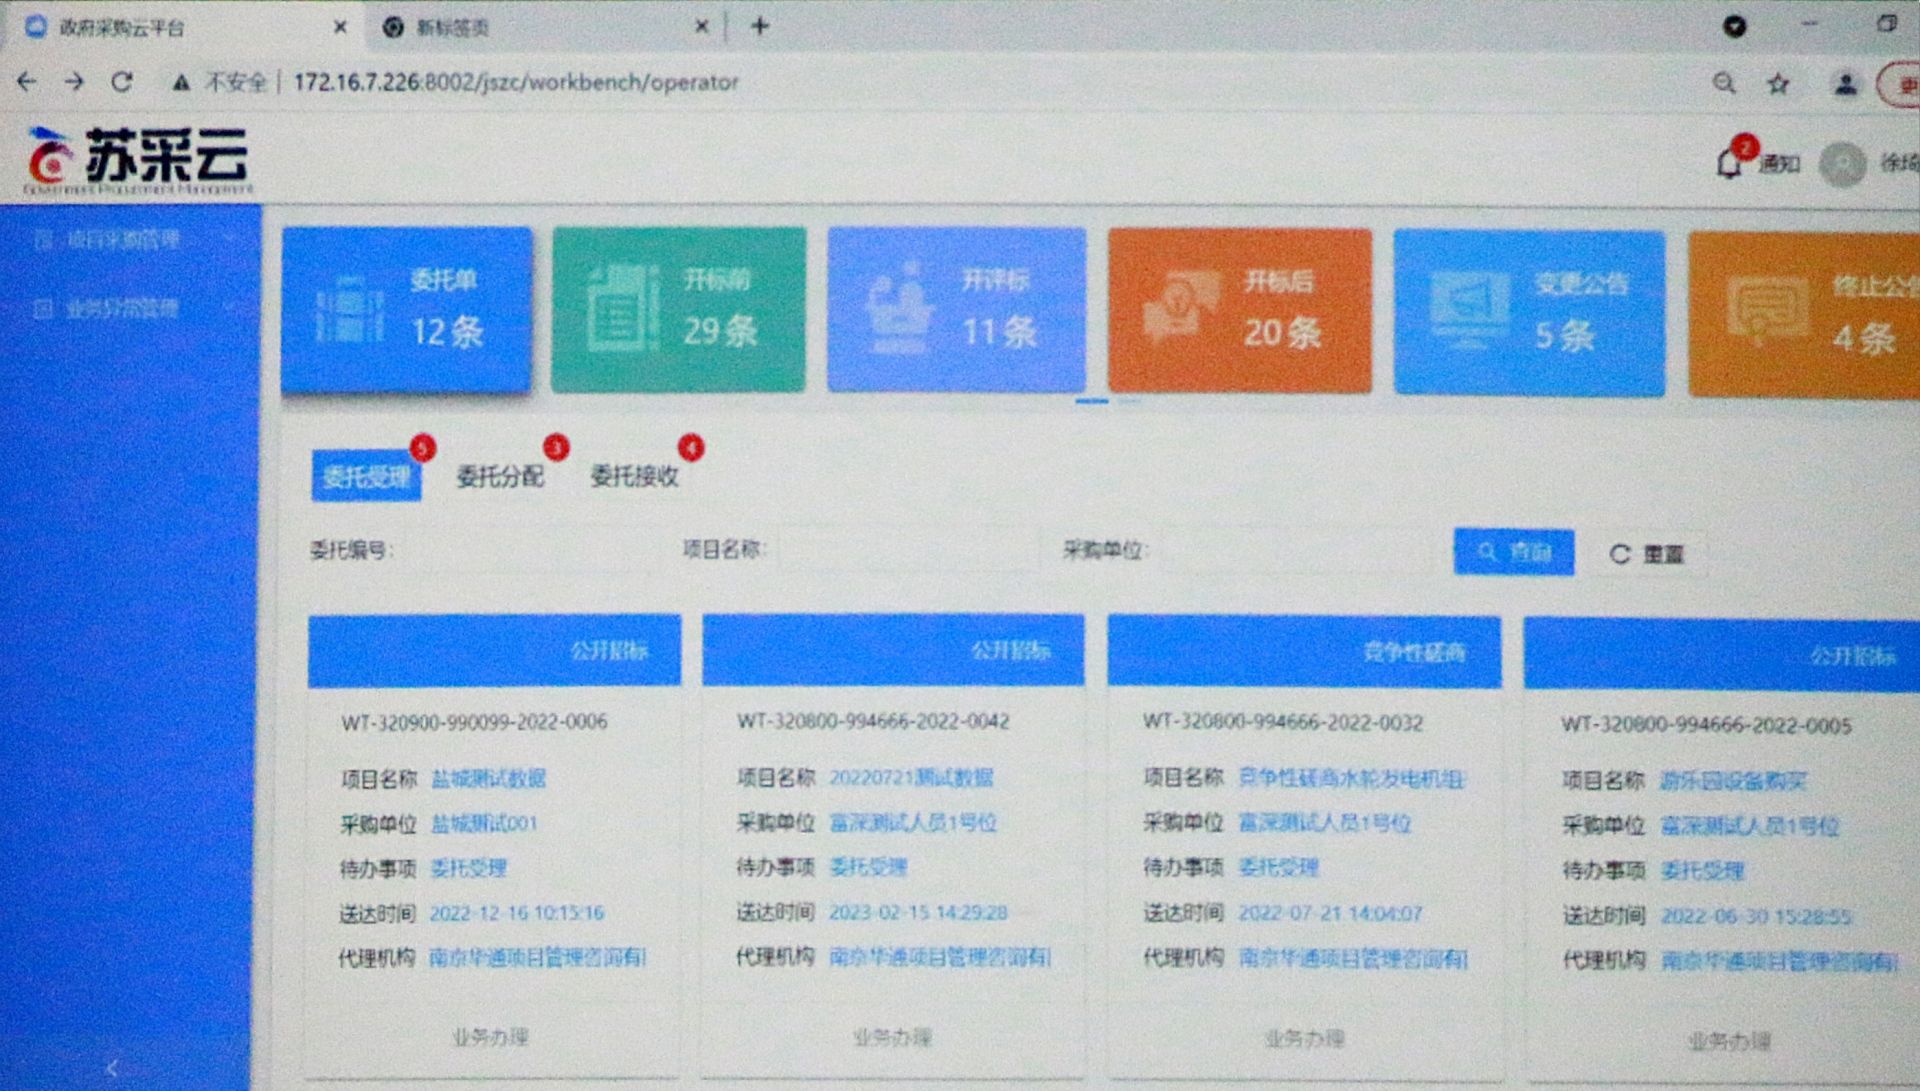
Task: Expand the 业务分配管理 sidebar menu
Action: [x=122, y=308]
